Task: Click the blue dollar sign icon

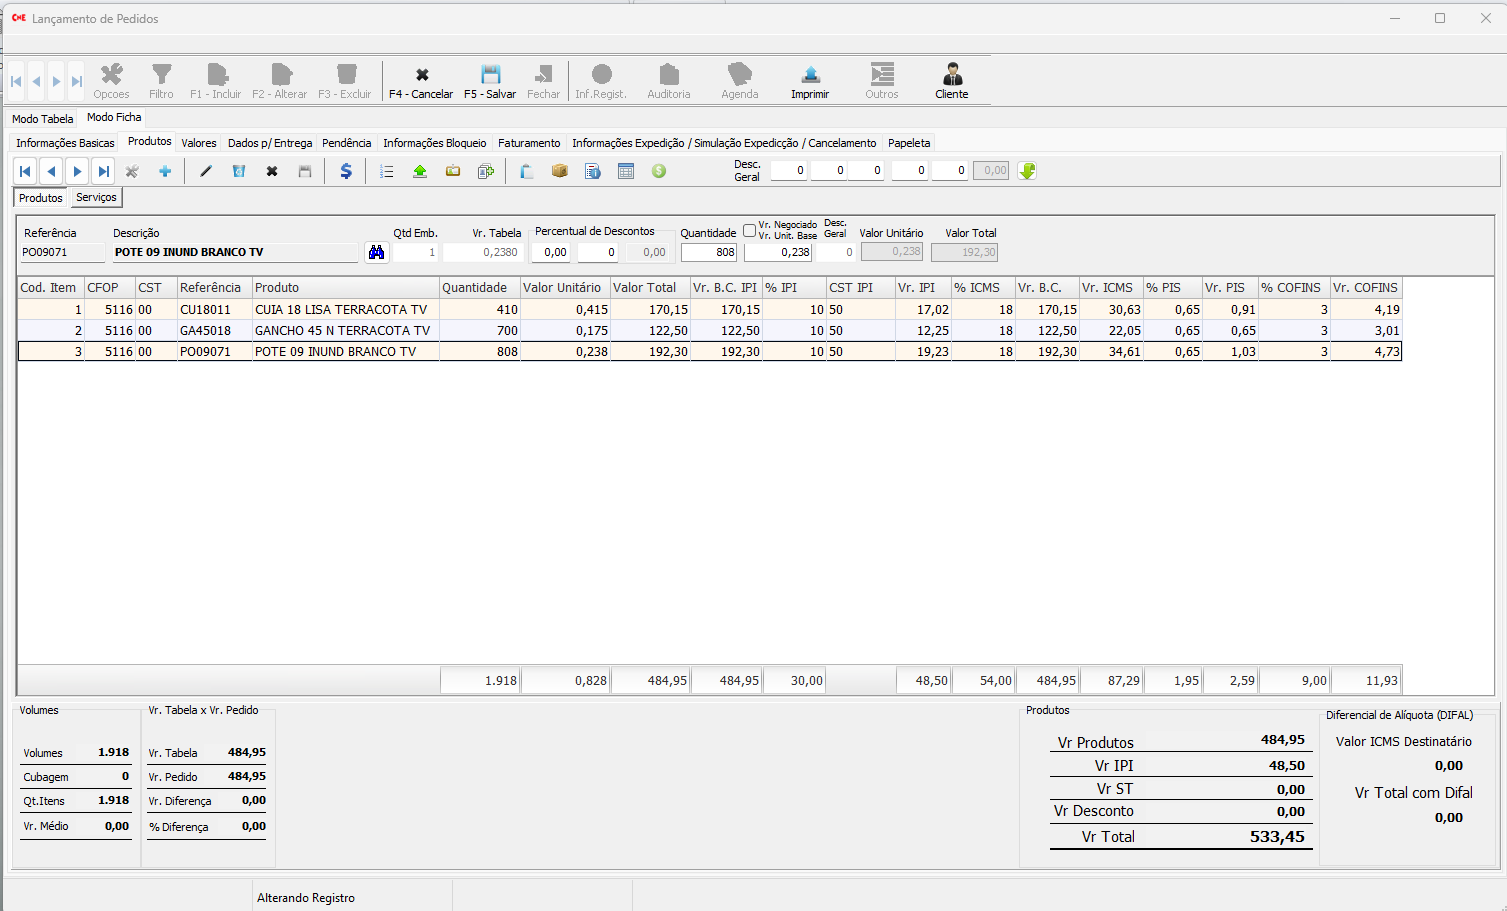Action: coord(346,171)
